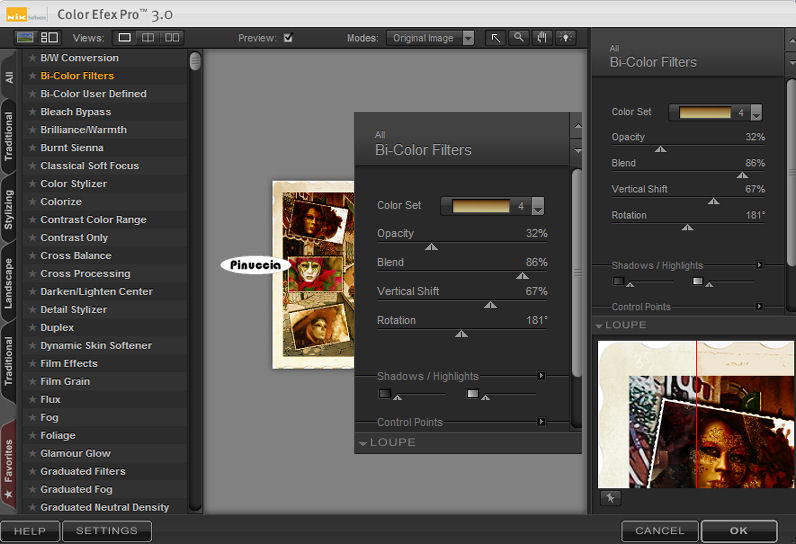Click the Opacity slider handle in right sidebar
796x544 pixels.
pyautogui.click(x=660, y=149)
